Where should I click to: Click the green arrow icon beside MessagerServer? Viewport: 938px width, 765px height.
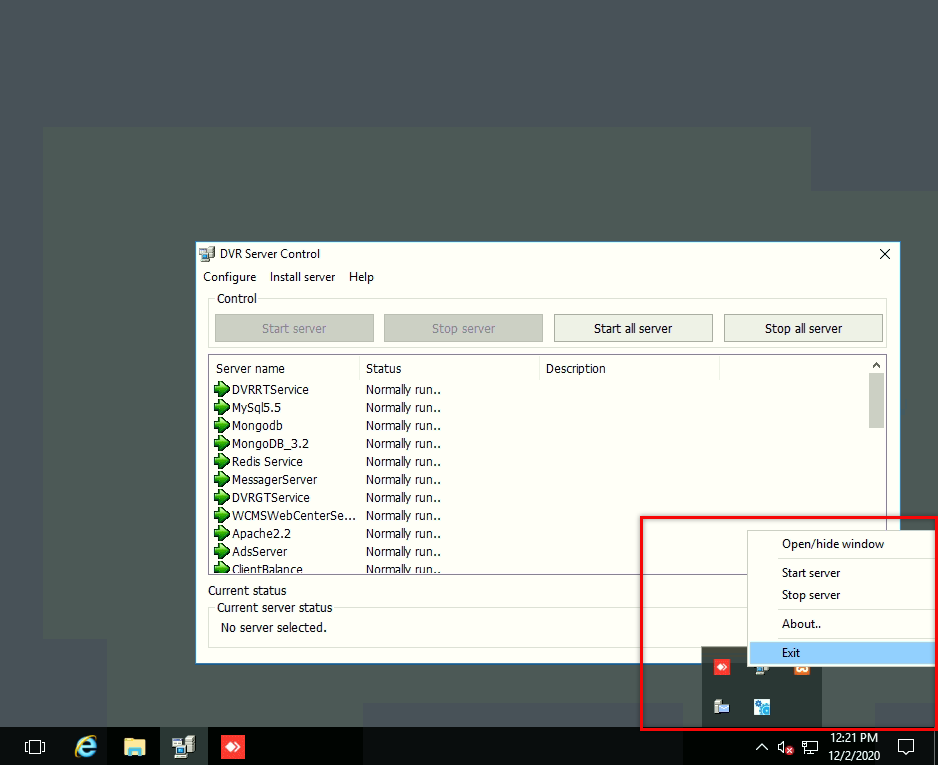pyautogui.click(x=222, y=479)
